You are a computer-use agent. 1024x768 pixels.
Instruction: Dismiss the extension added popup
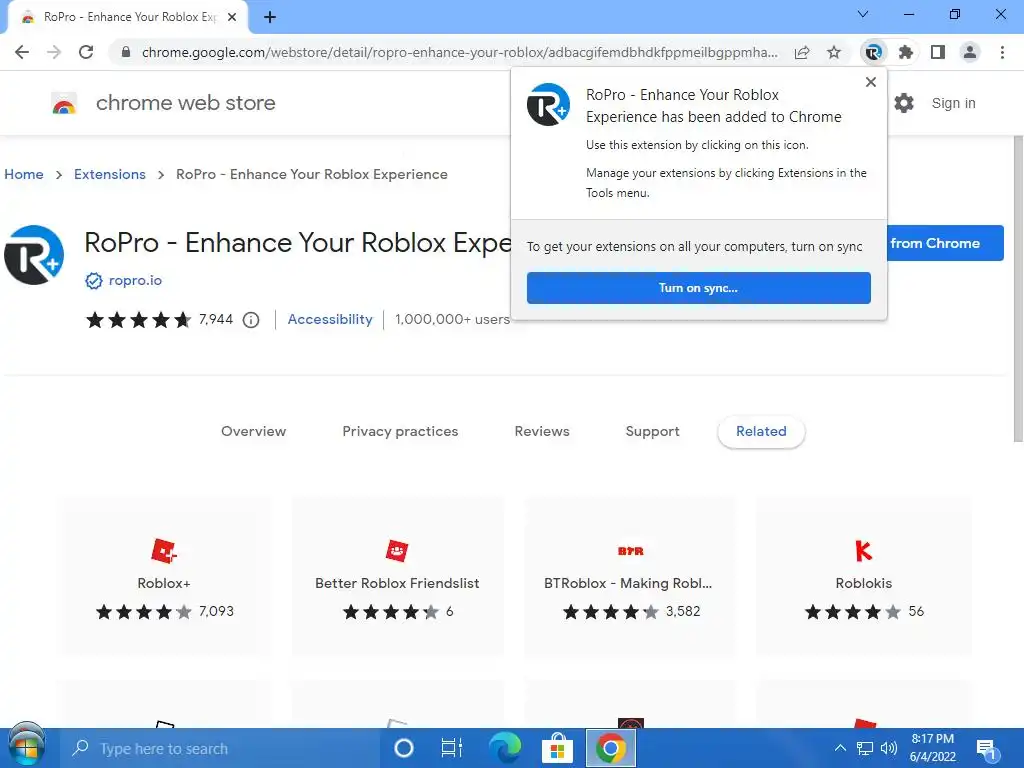click(x=871, y=82)
